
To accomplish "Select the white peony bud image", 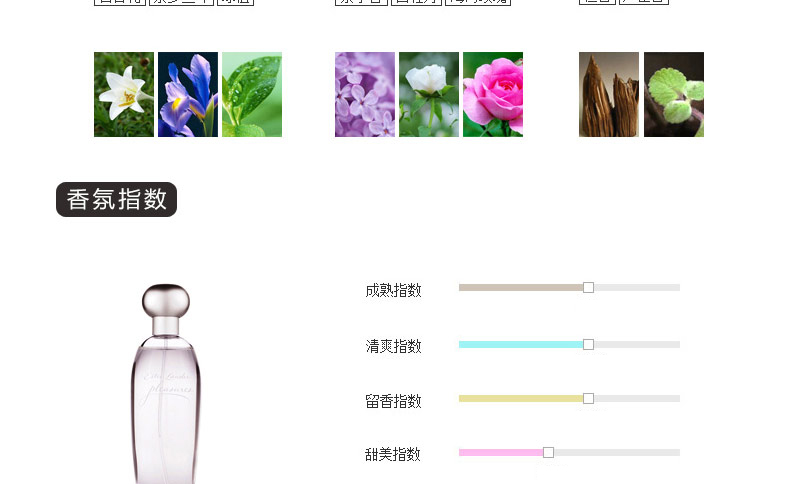I will [429, 94].
